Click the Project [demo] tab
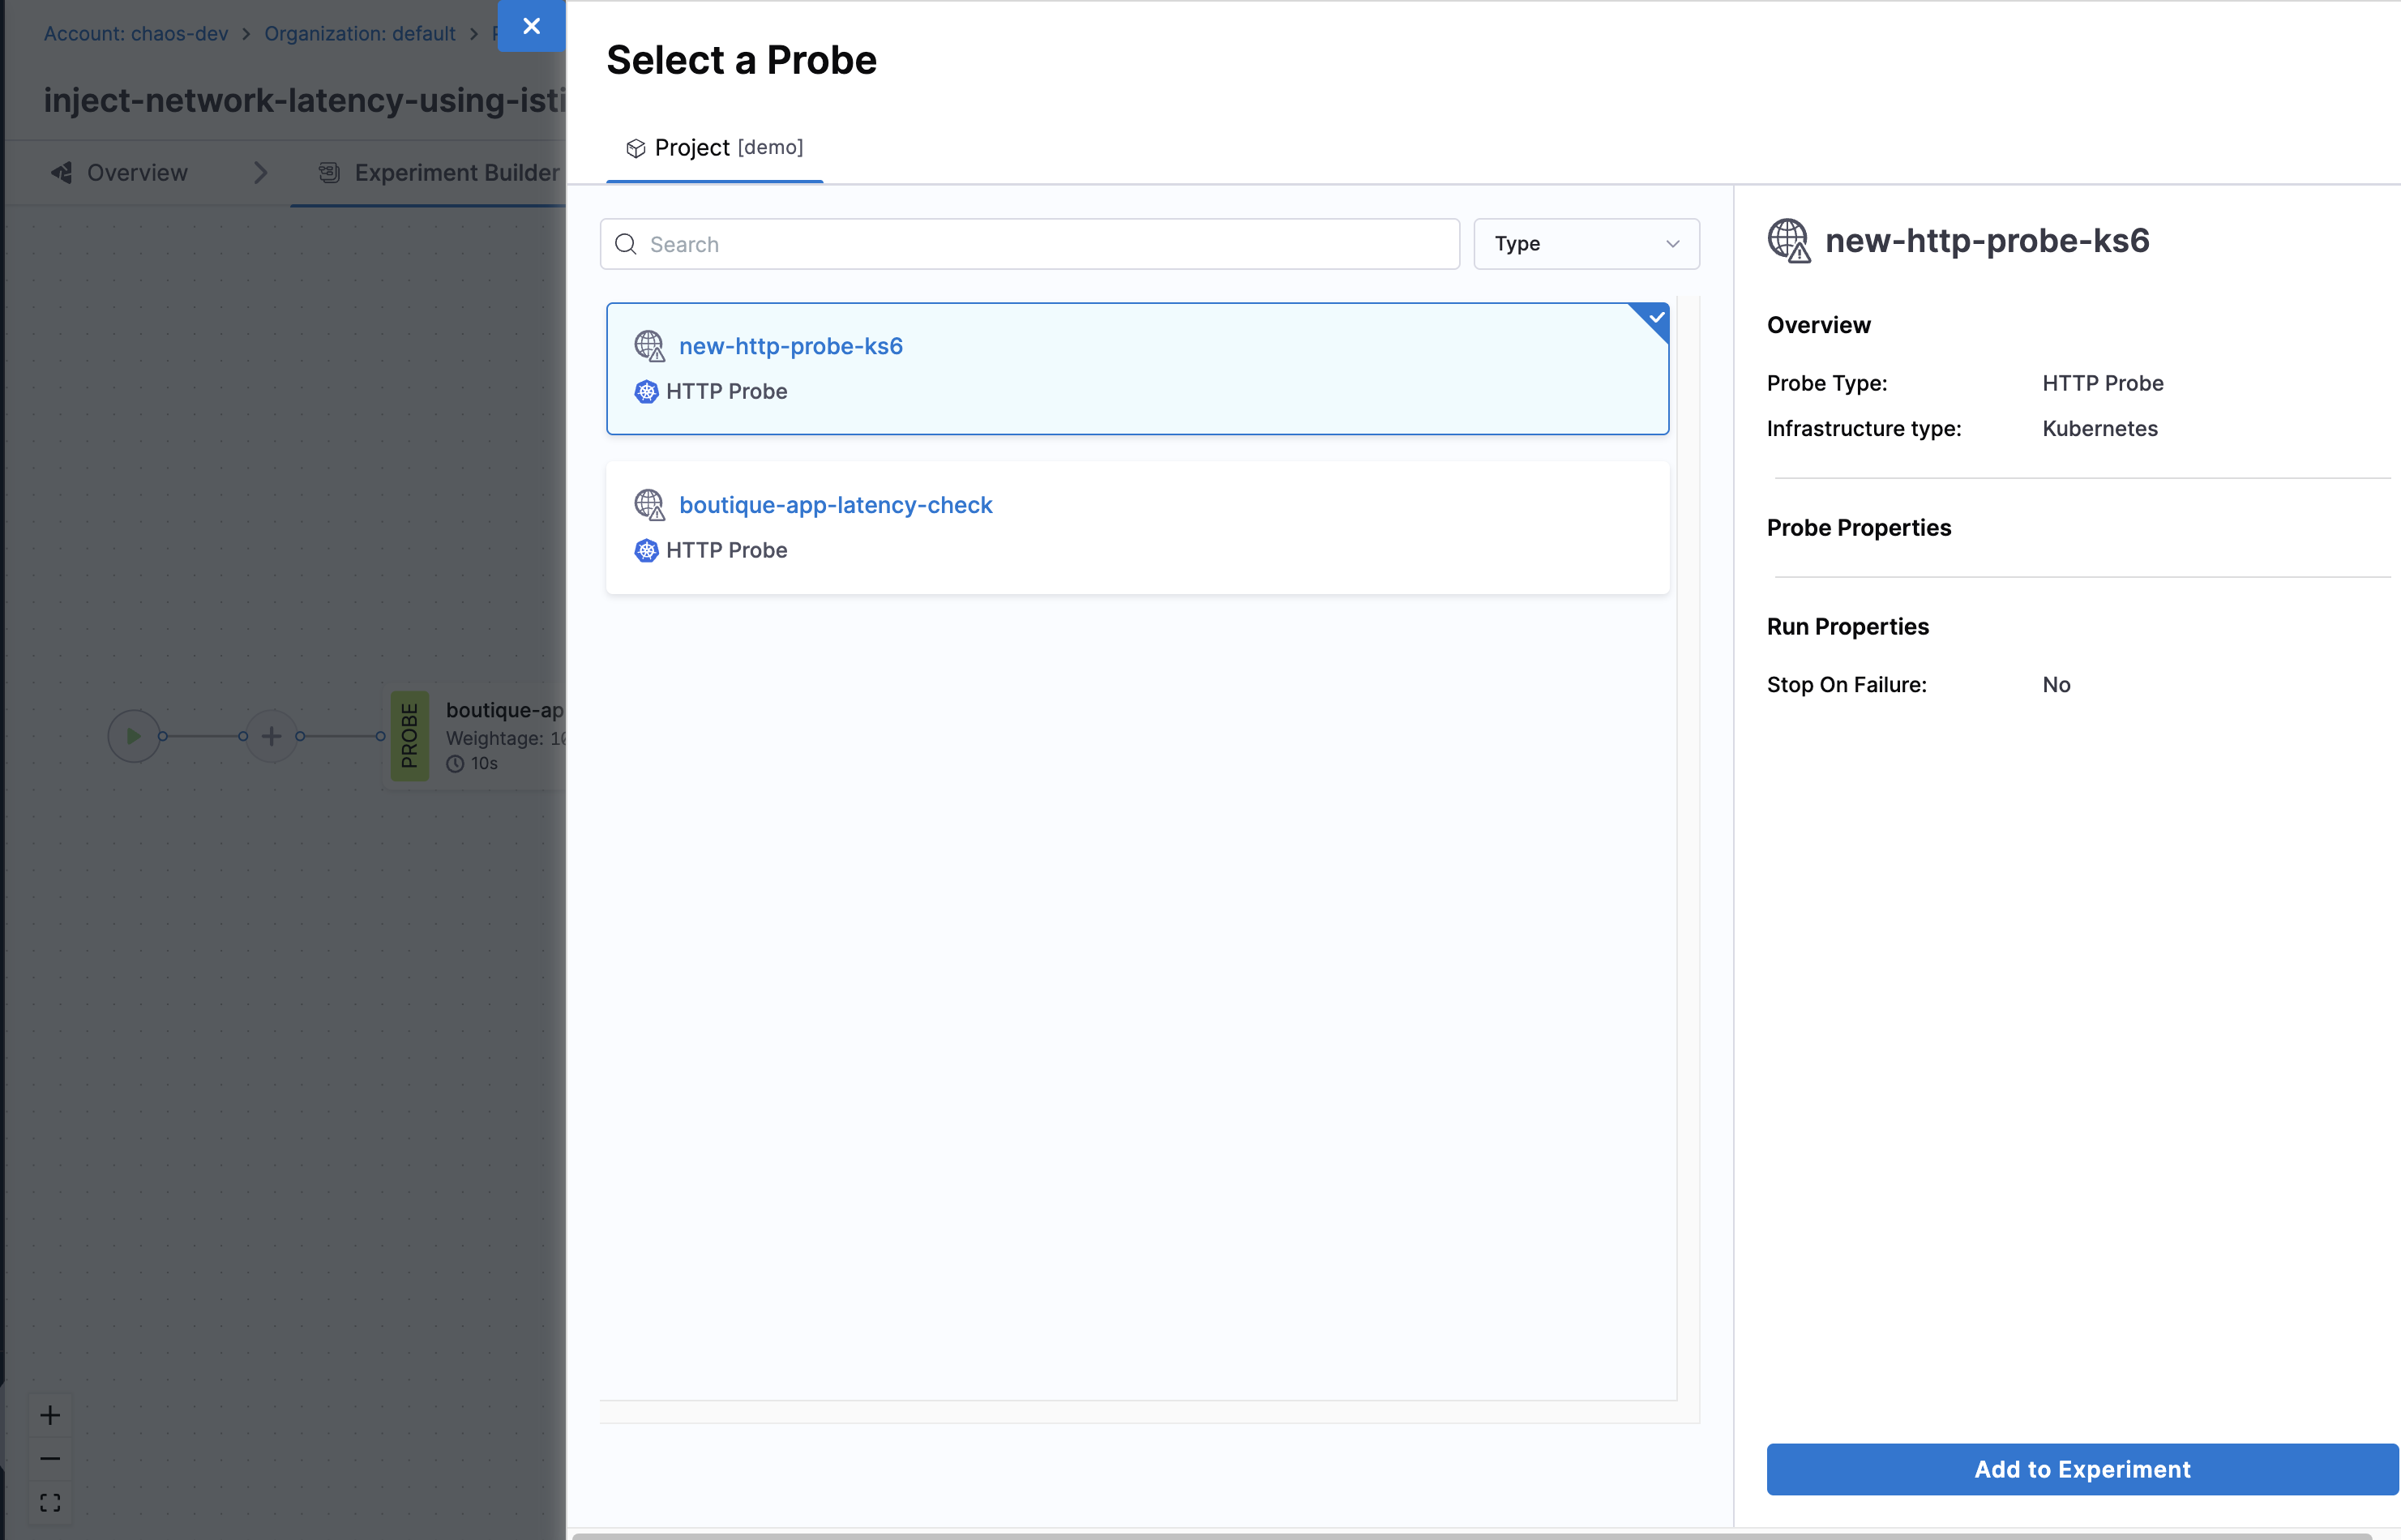This screenshot has width=2401, height=1540. click(x=714, y=148)
